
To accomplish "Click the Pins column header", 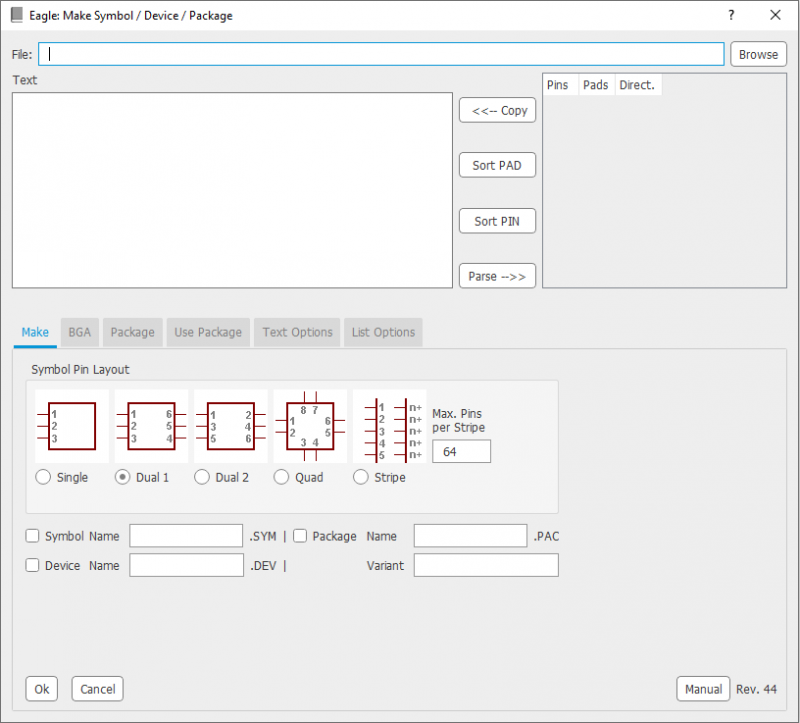I will pos(560,85).
